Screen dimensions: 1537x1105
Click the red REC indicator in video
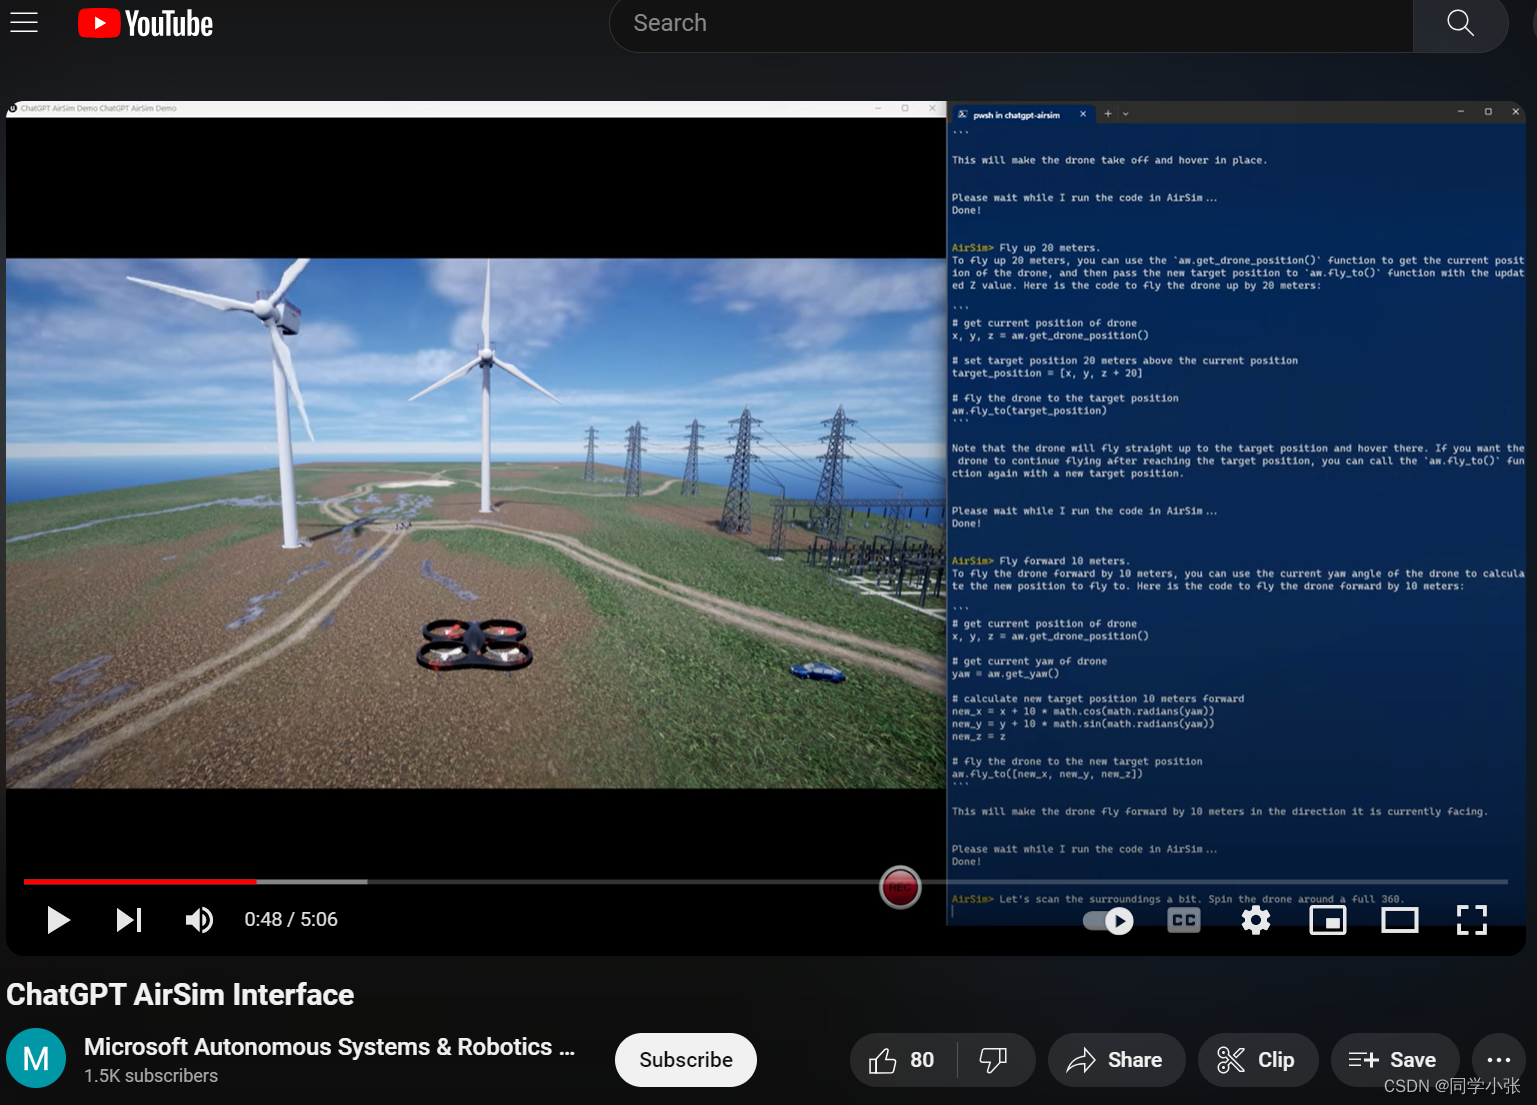[900, 887]
